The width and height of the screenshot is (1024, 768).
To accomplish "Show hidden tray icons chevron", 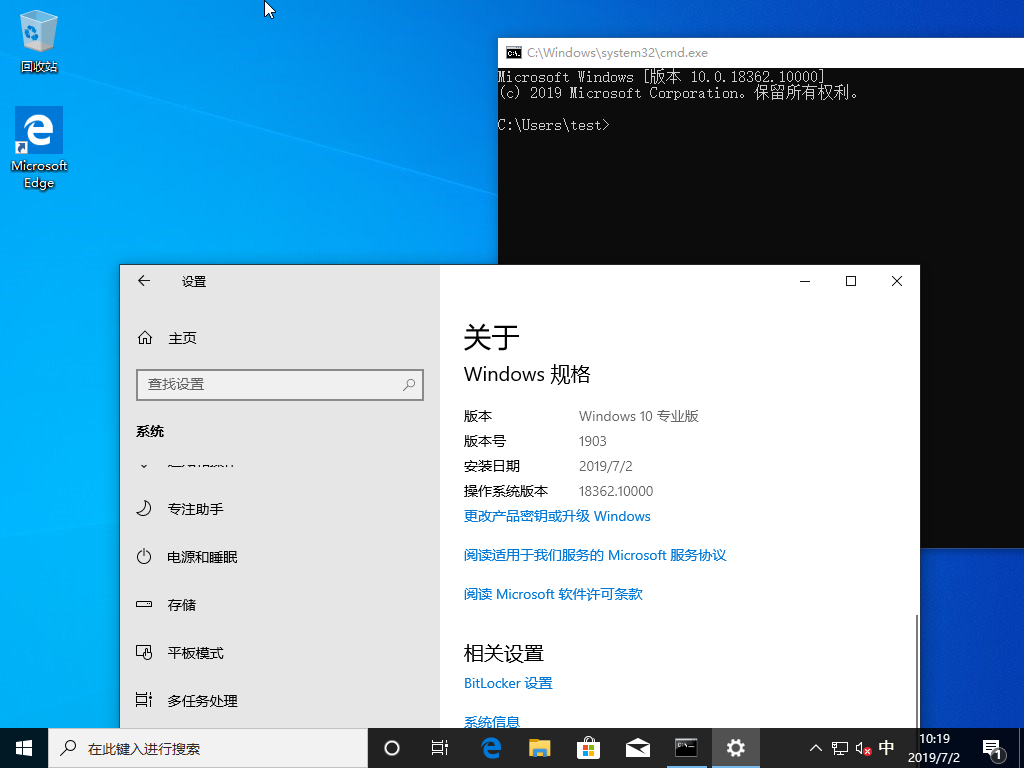I will (x=816, y=748).
